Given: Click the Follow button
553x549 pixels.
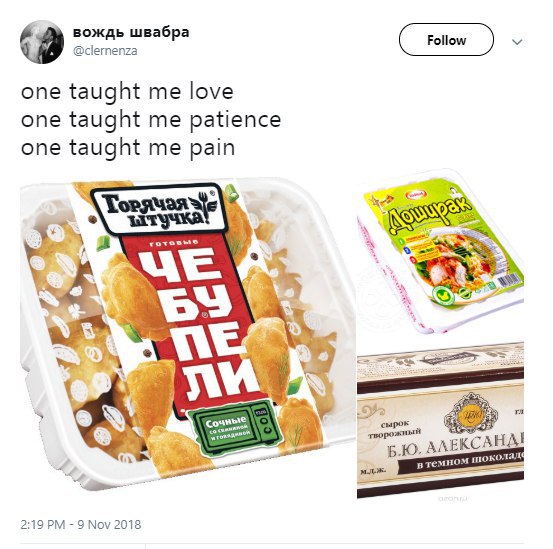Looking at the screenshot, I should point(446,40).
